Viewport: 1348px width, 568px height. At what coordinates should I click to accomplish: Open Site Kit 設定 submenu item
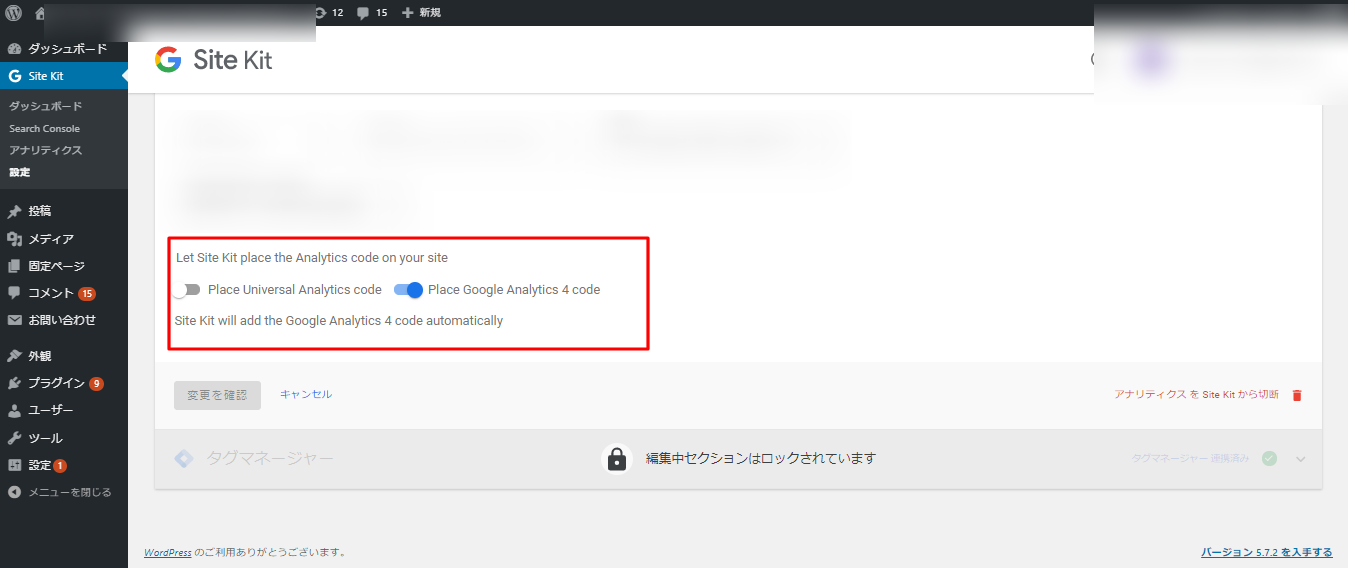click(x=20, y=172)
